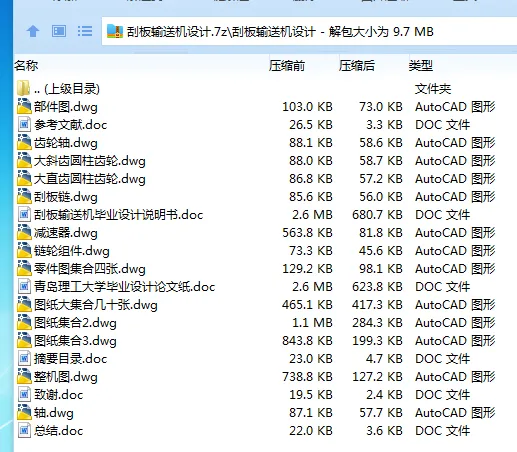The width and height of the screenshot is (517, 452).
Task: Select the file name 减速器.dwg
Action: tap(66, 233)
